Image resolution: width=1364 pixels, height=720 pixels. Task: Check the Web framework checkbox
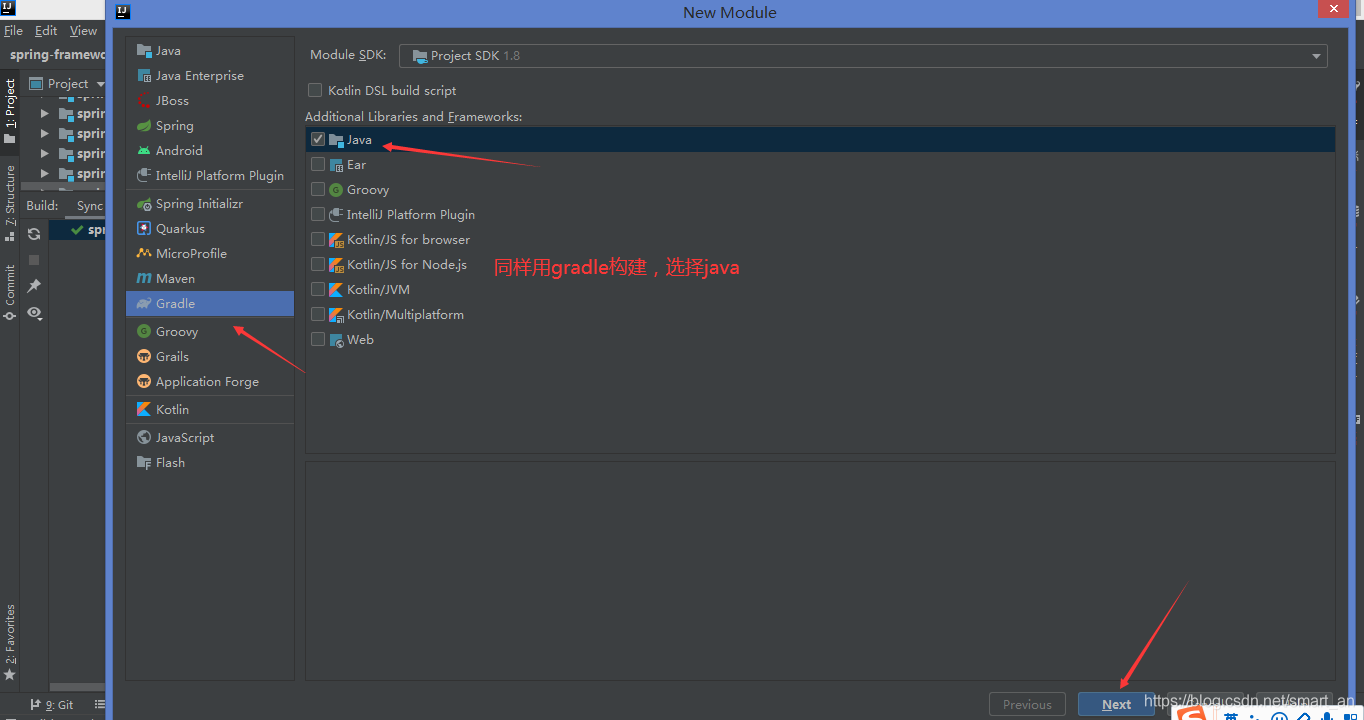tap(318, 339)
